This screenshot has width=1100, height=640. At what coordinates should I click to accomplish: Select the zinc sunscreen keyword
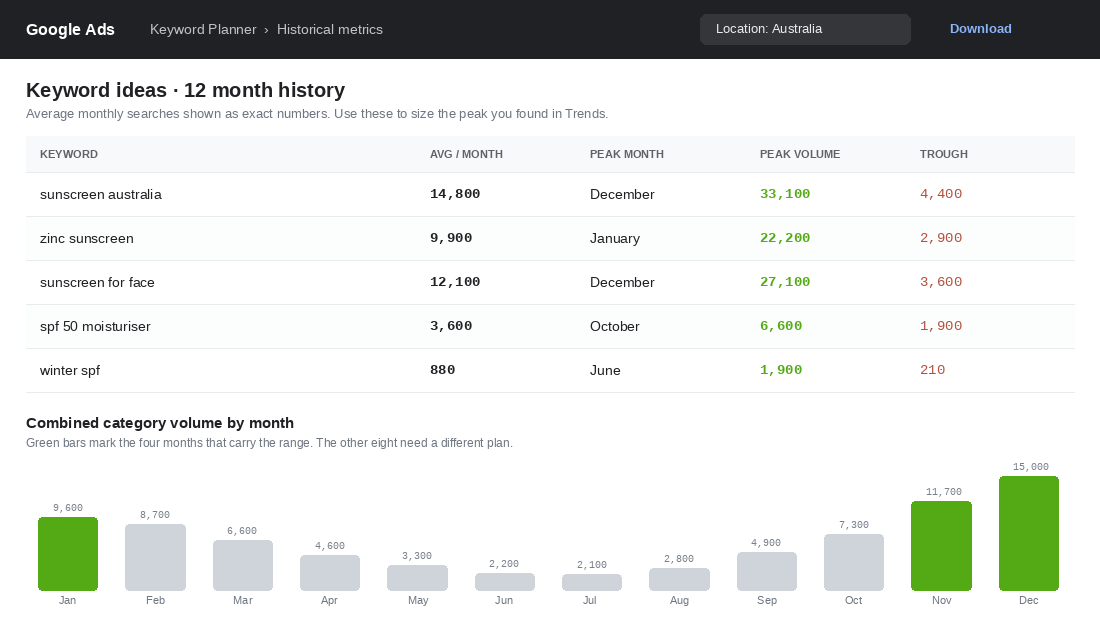tap(86, 239)
